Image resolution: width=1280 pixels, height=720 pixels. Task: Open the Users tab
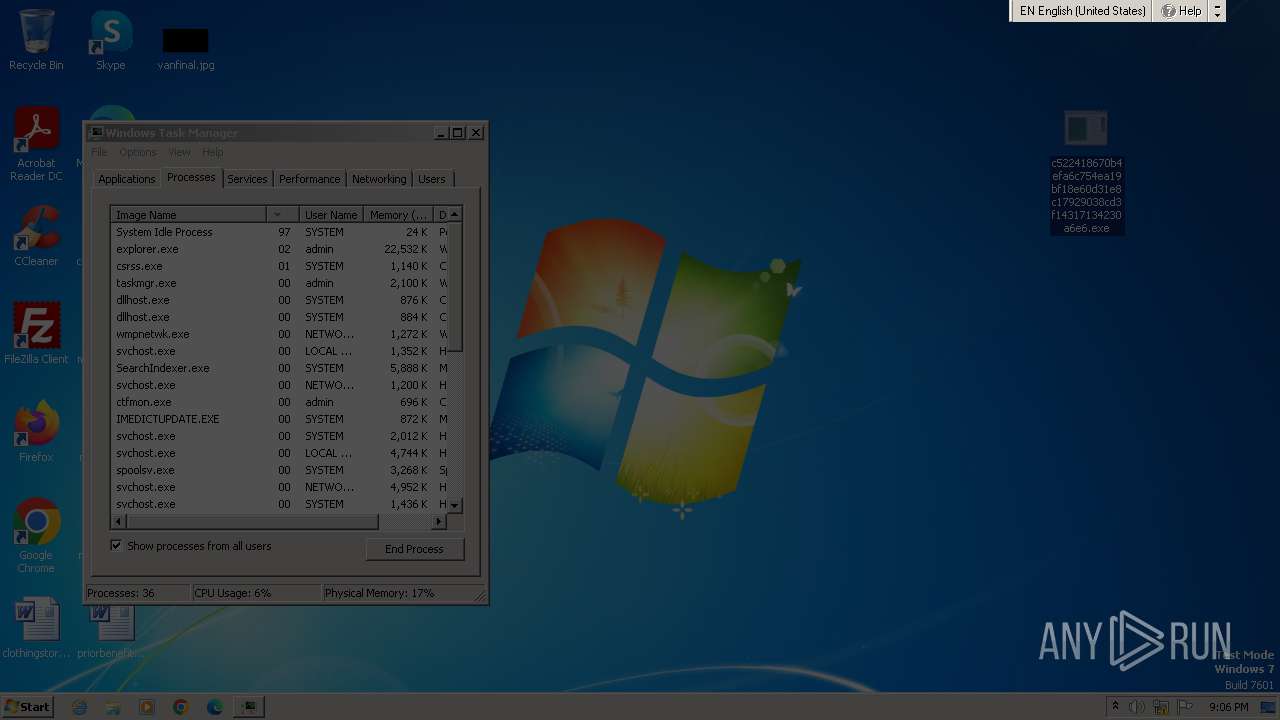click(432, 179)
